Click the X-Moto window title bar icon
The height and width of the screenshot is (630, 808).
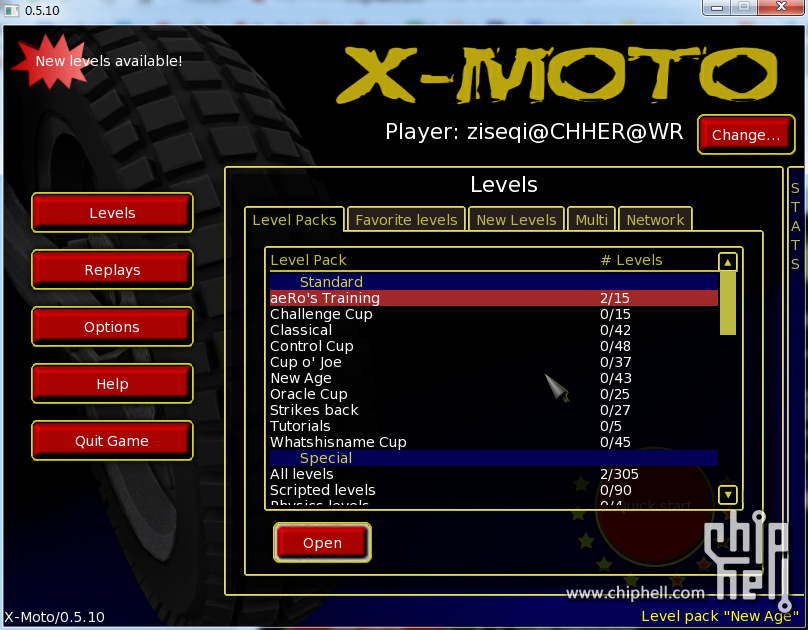pyautogui.click(x=11, y=10)
